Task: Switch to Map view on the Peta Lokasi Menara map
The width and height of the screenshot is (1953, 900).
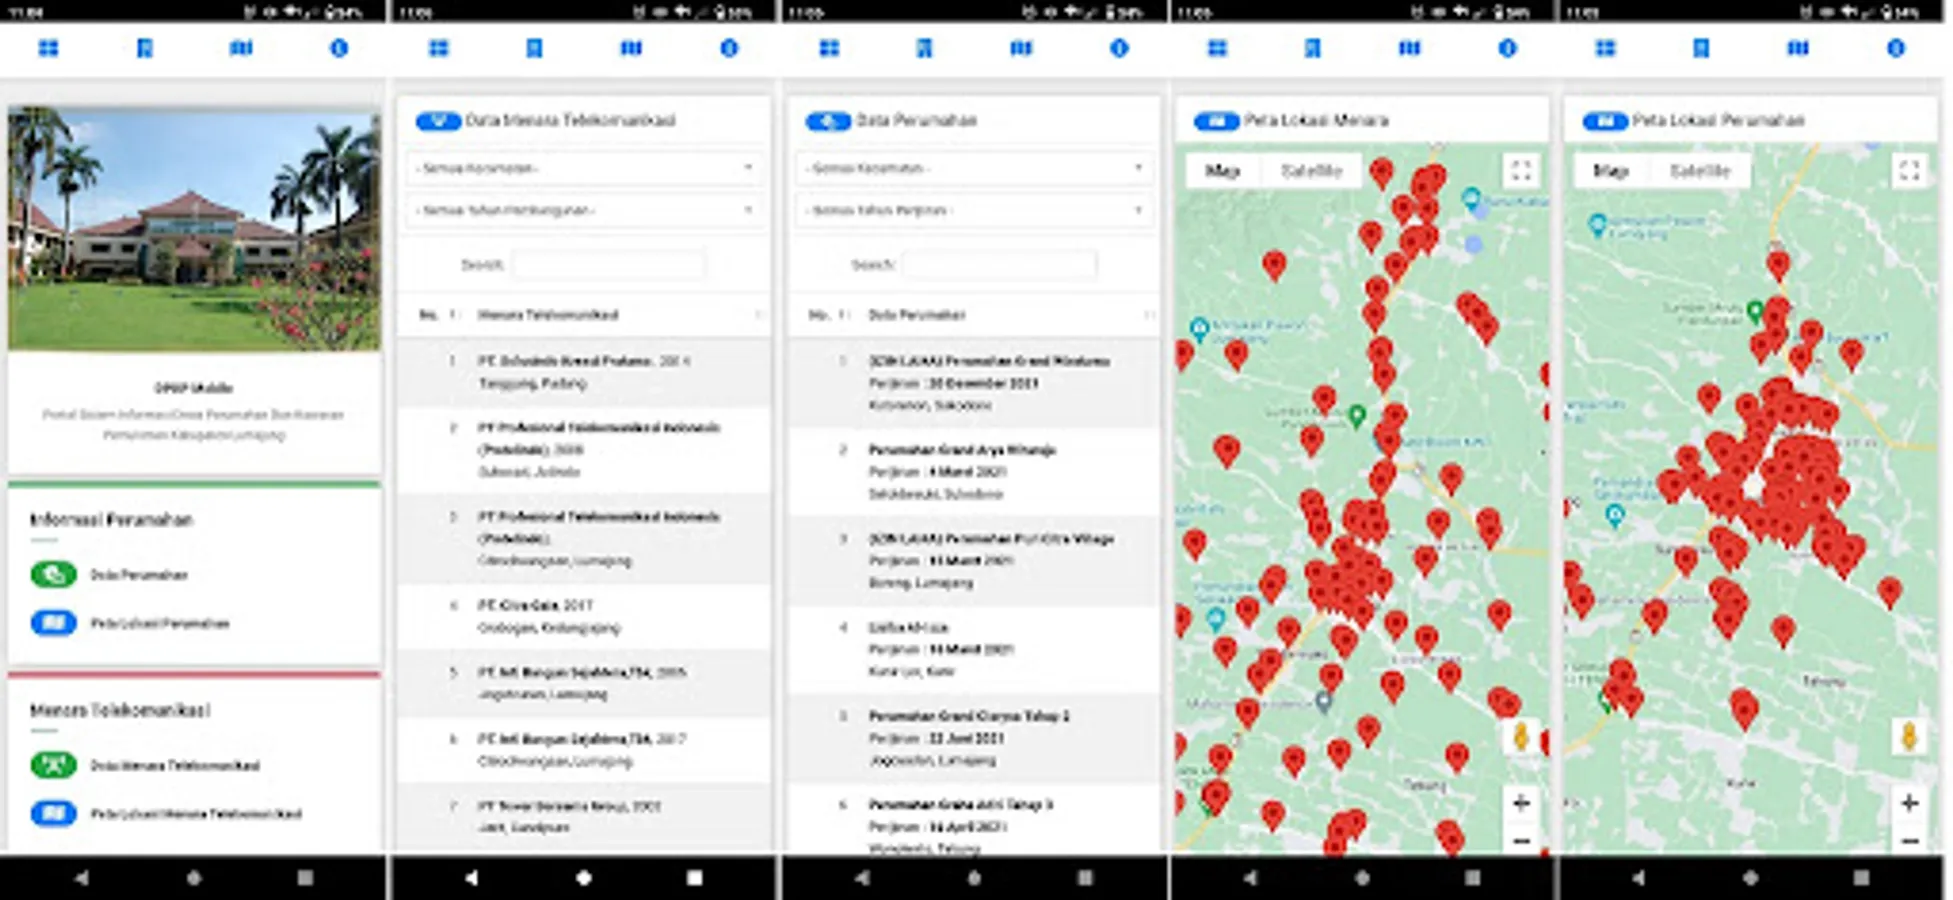Action: coord(1222,171)
